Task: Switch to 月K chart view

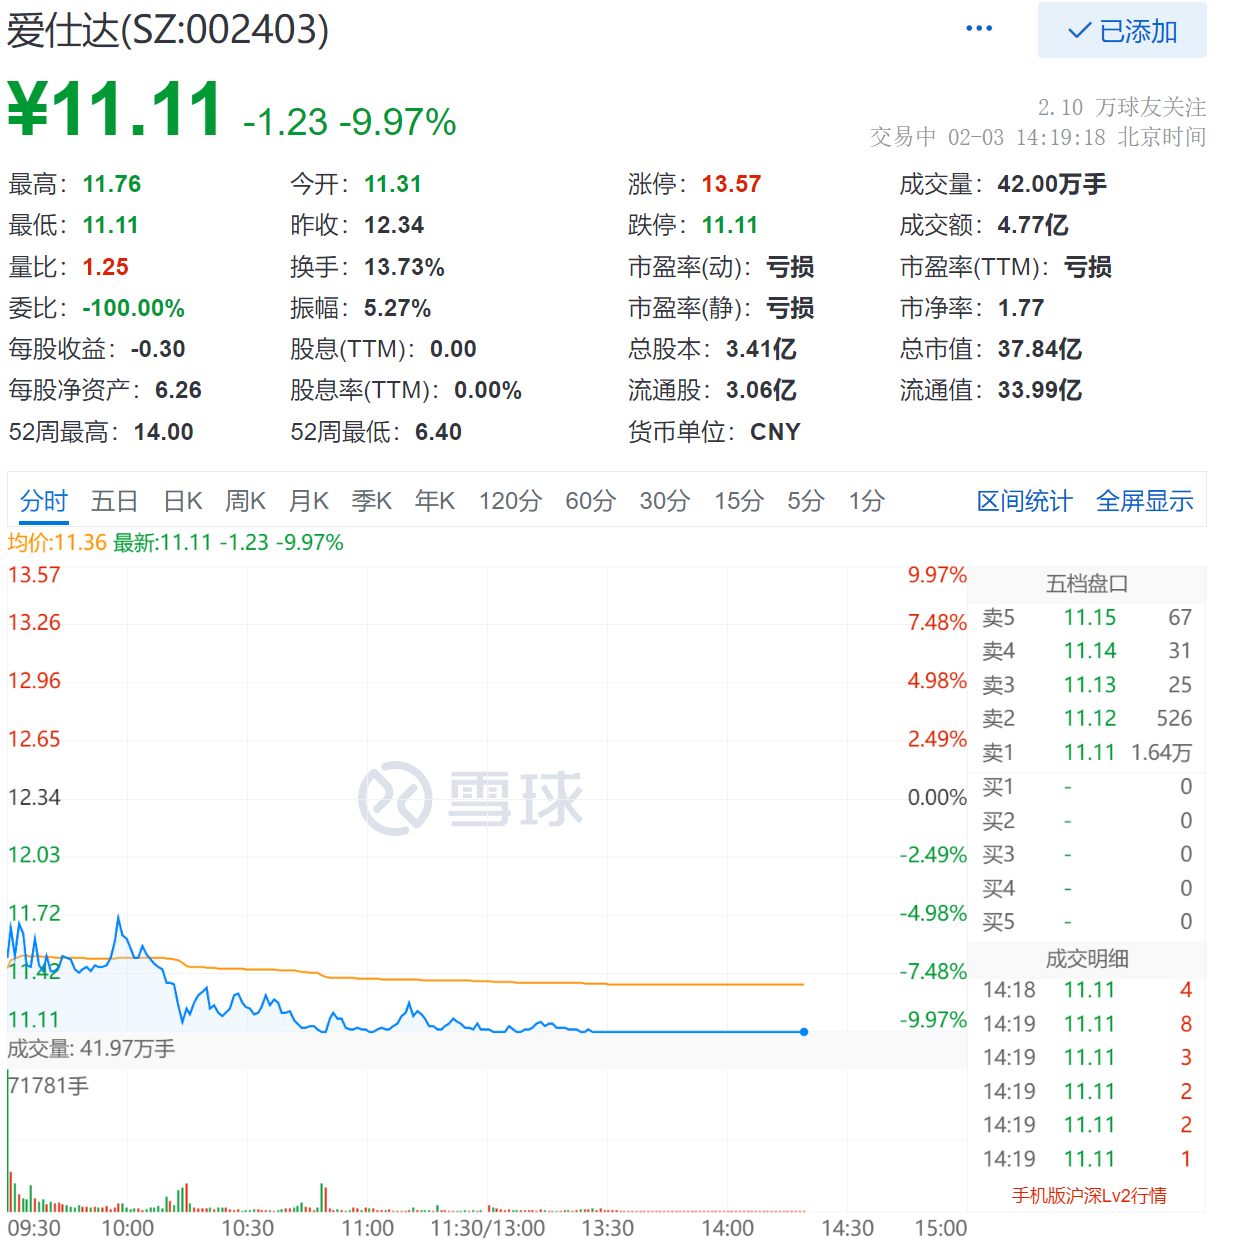Action: [x=309, y=501]
